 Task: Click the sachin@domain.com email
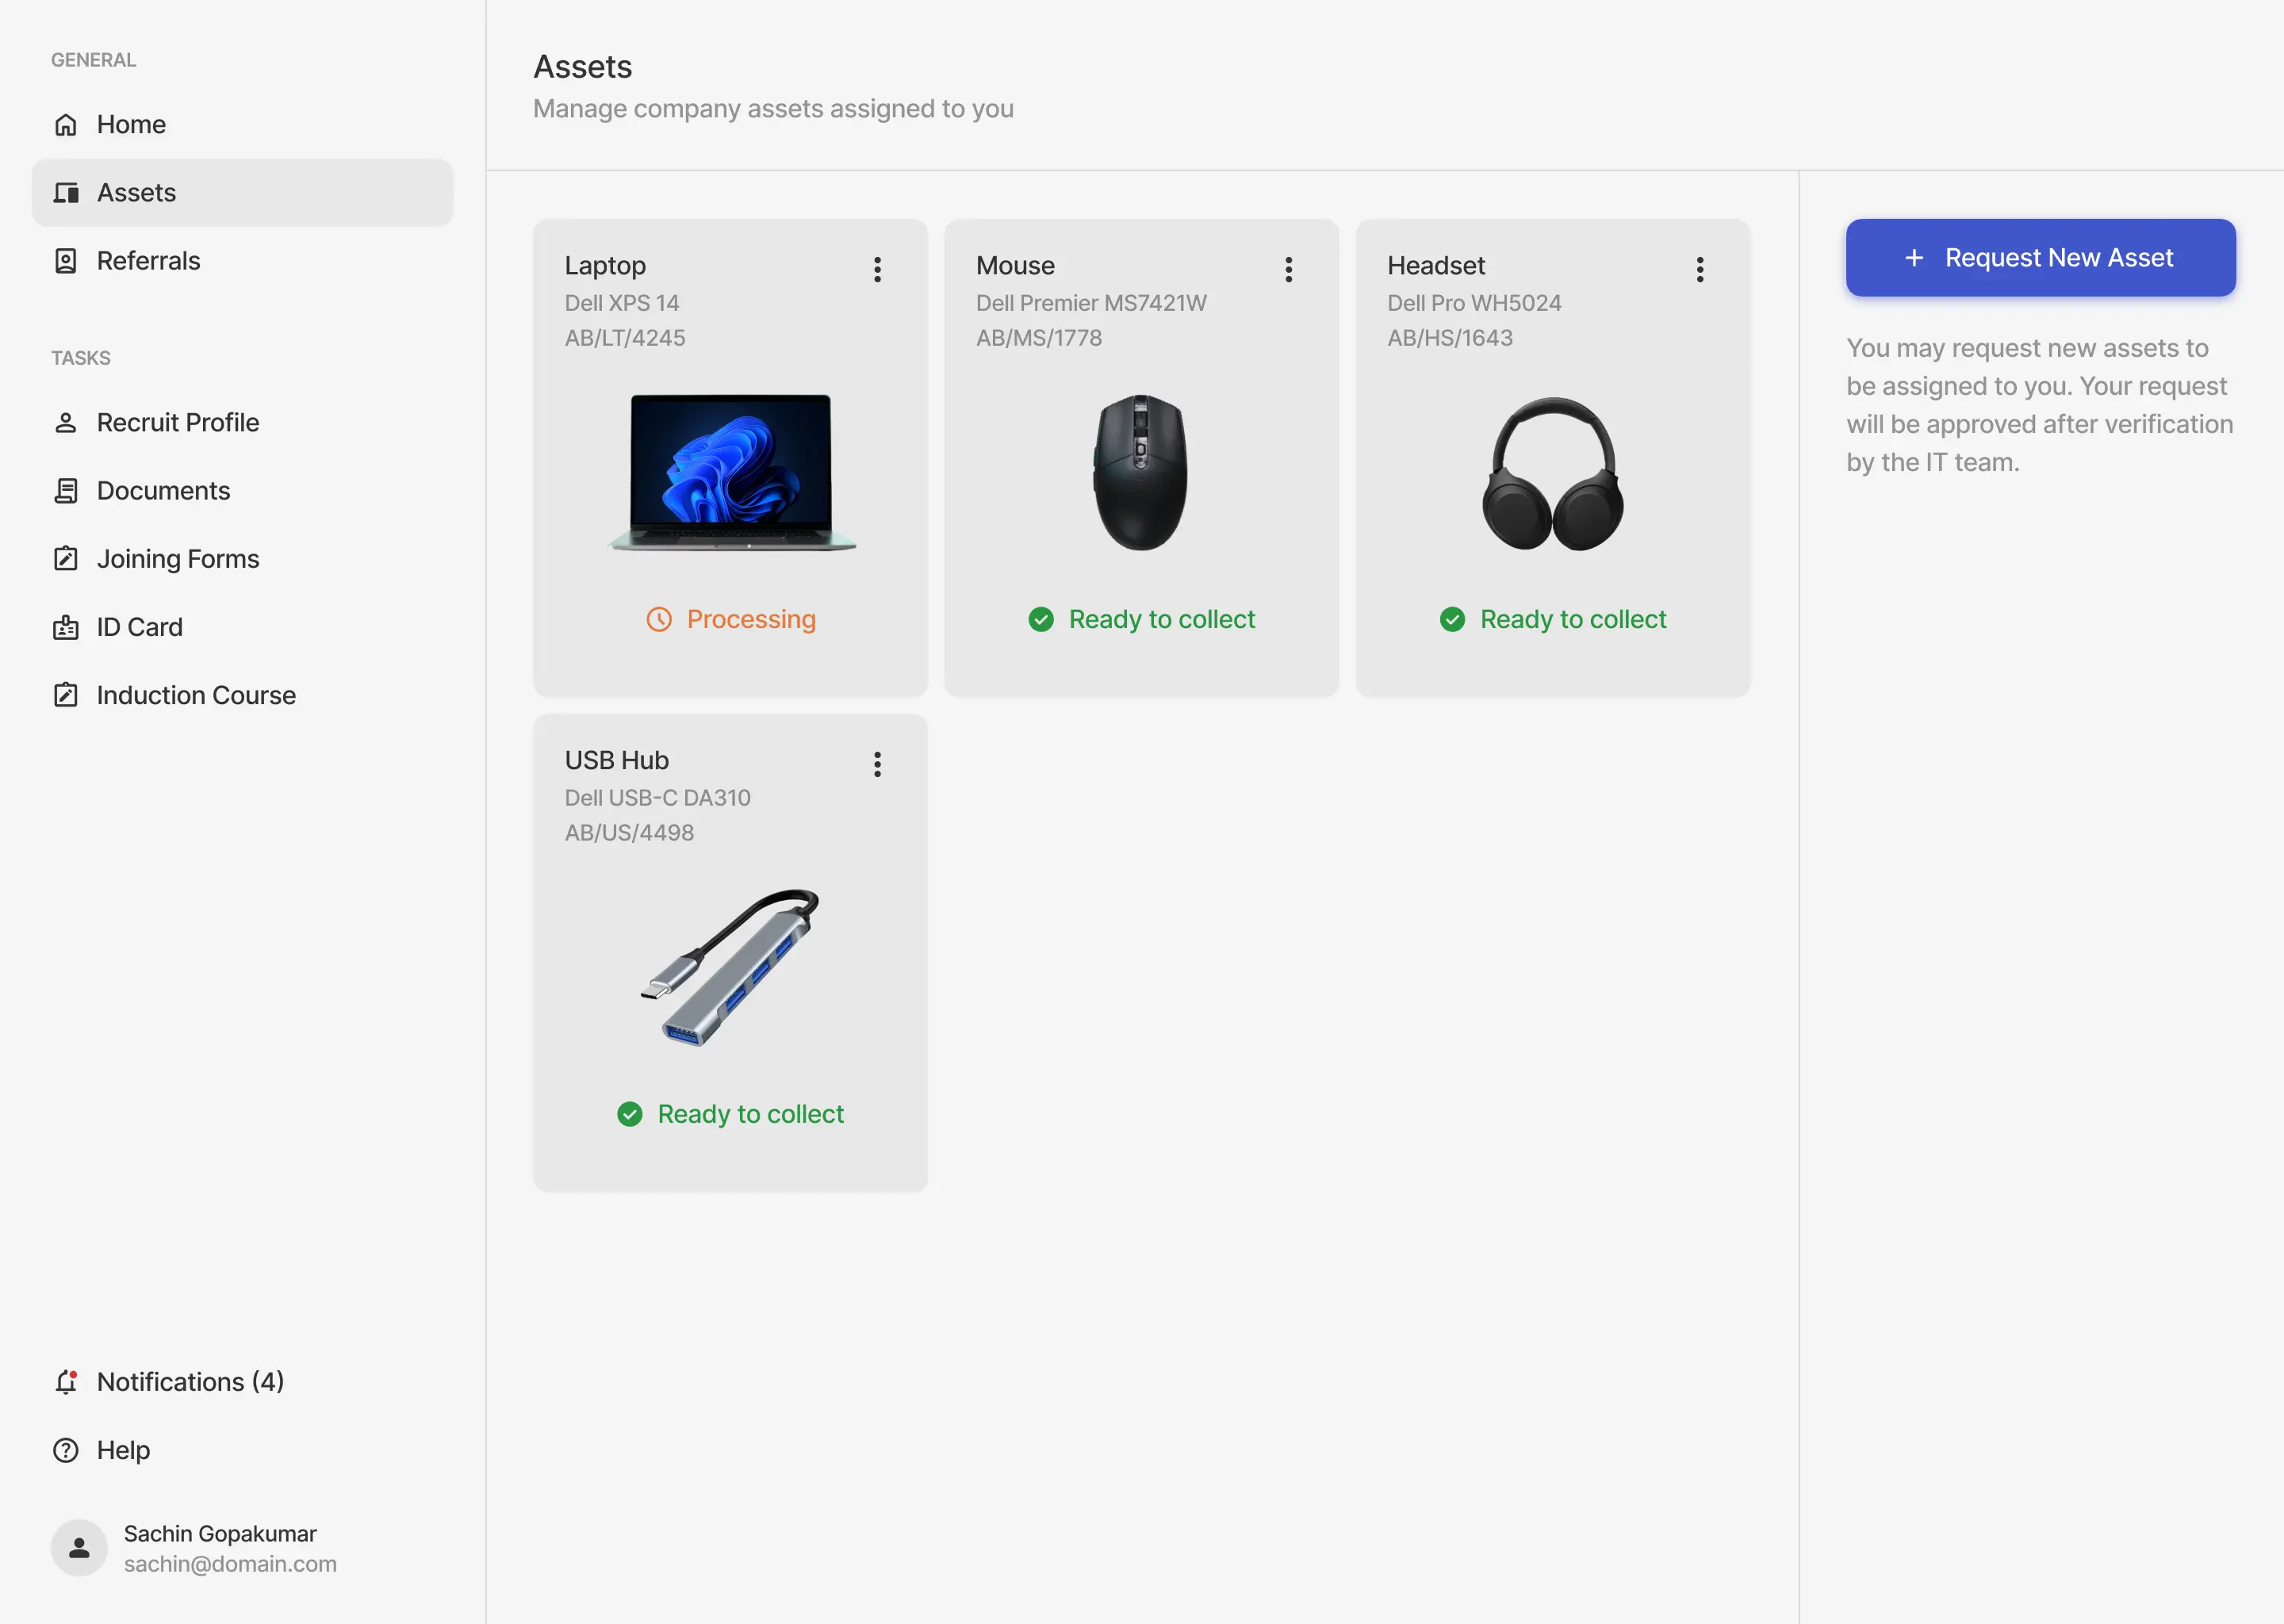[x=230, y=1563]
